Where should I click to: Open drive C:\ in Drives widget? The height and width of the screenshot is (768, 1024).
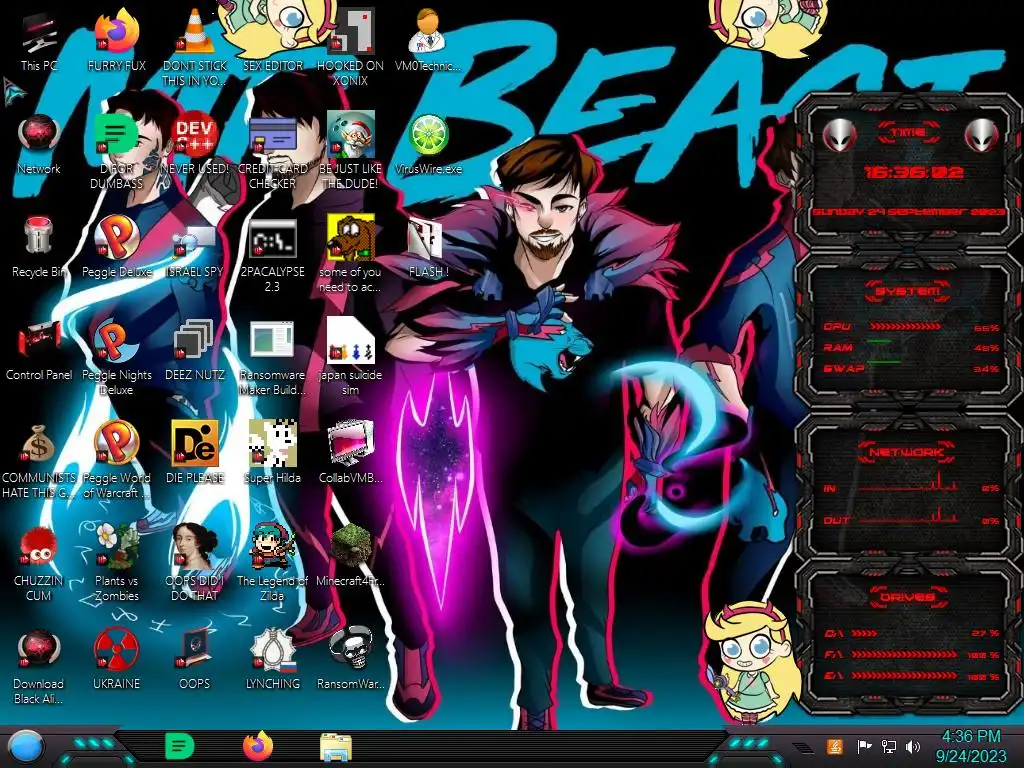[x=912, y=633]
